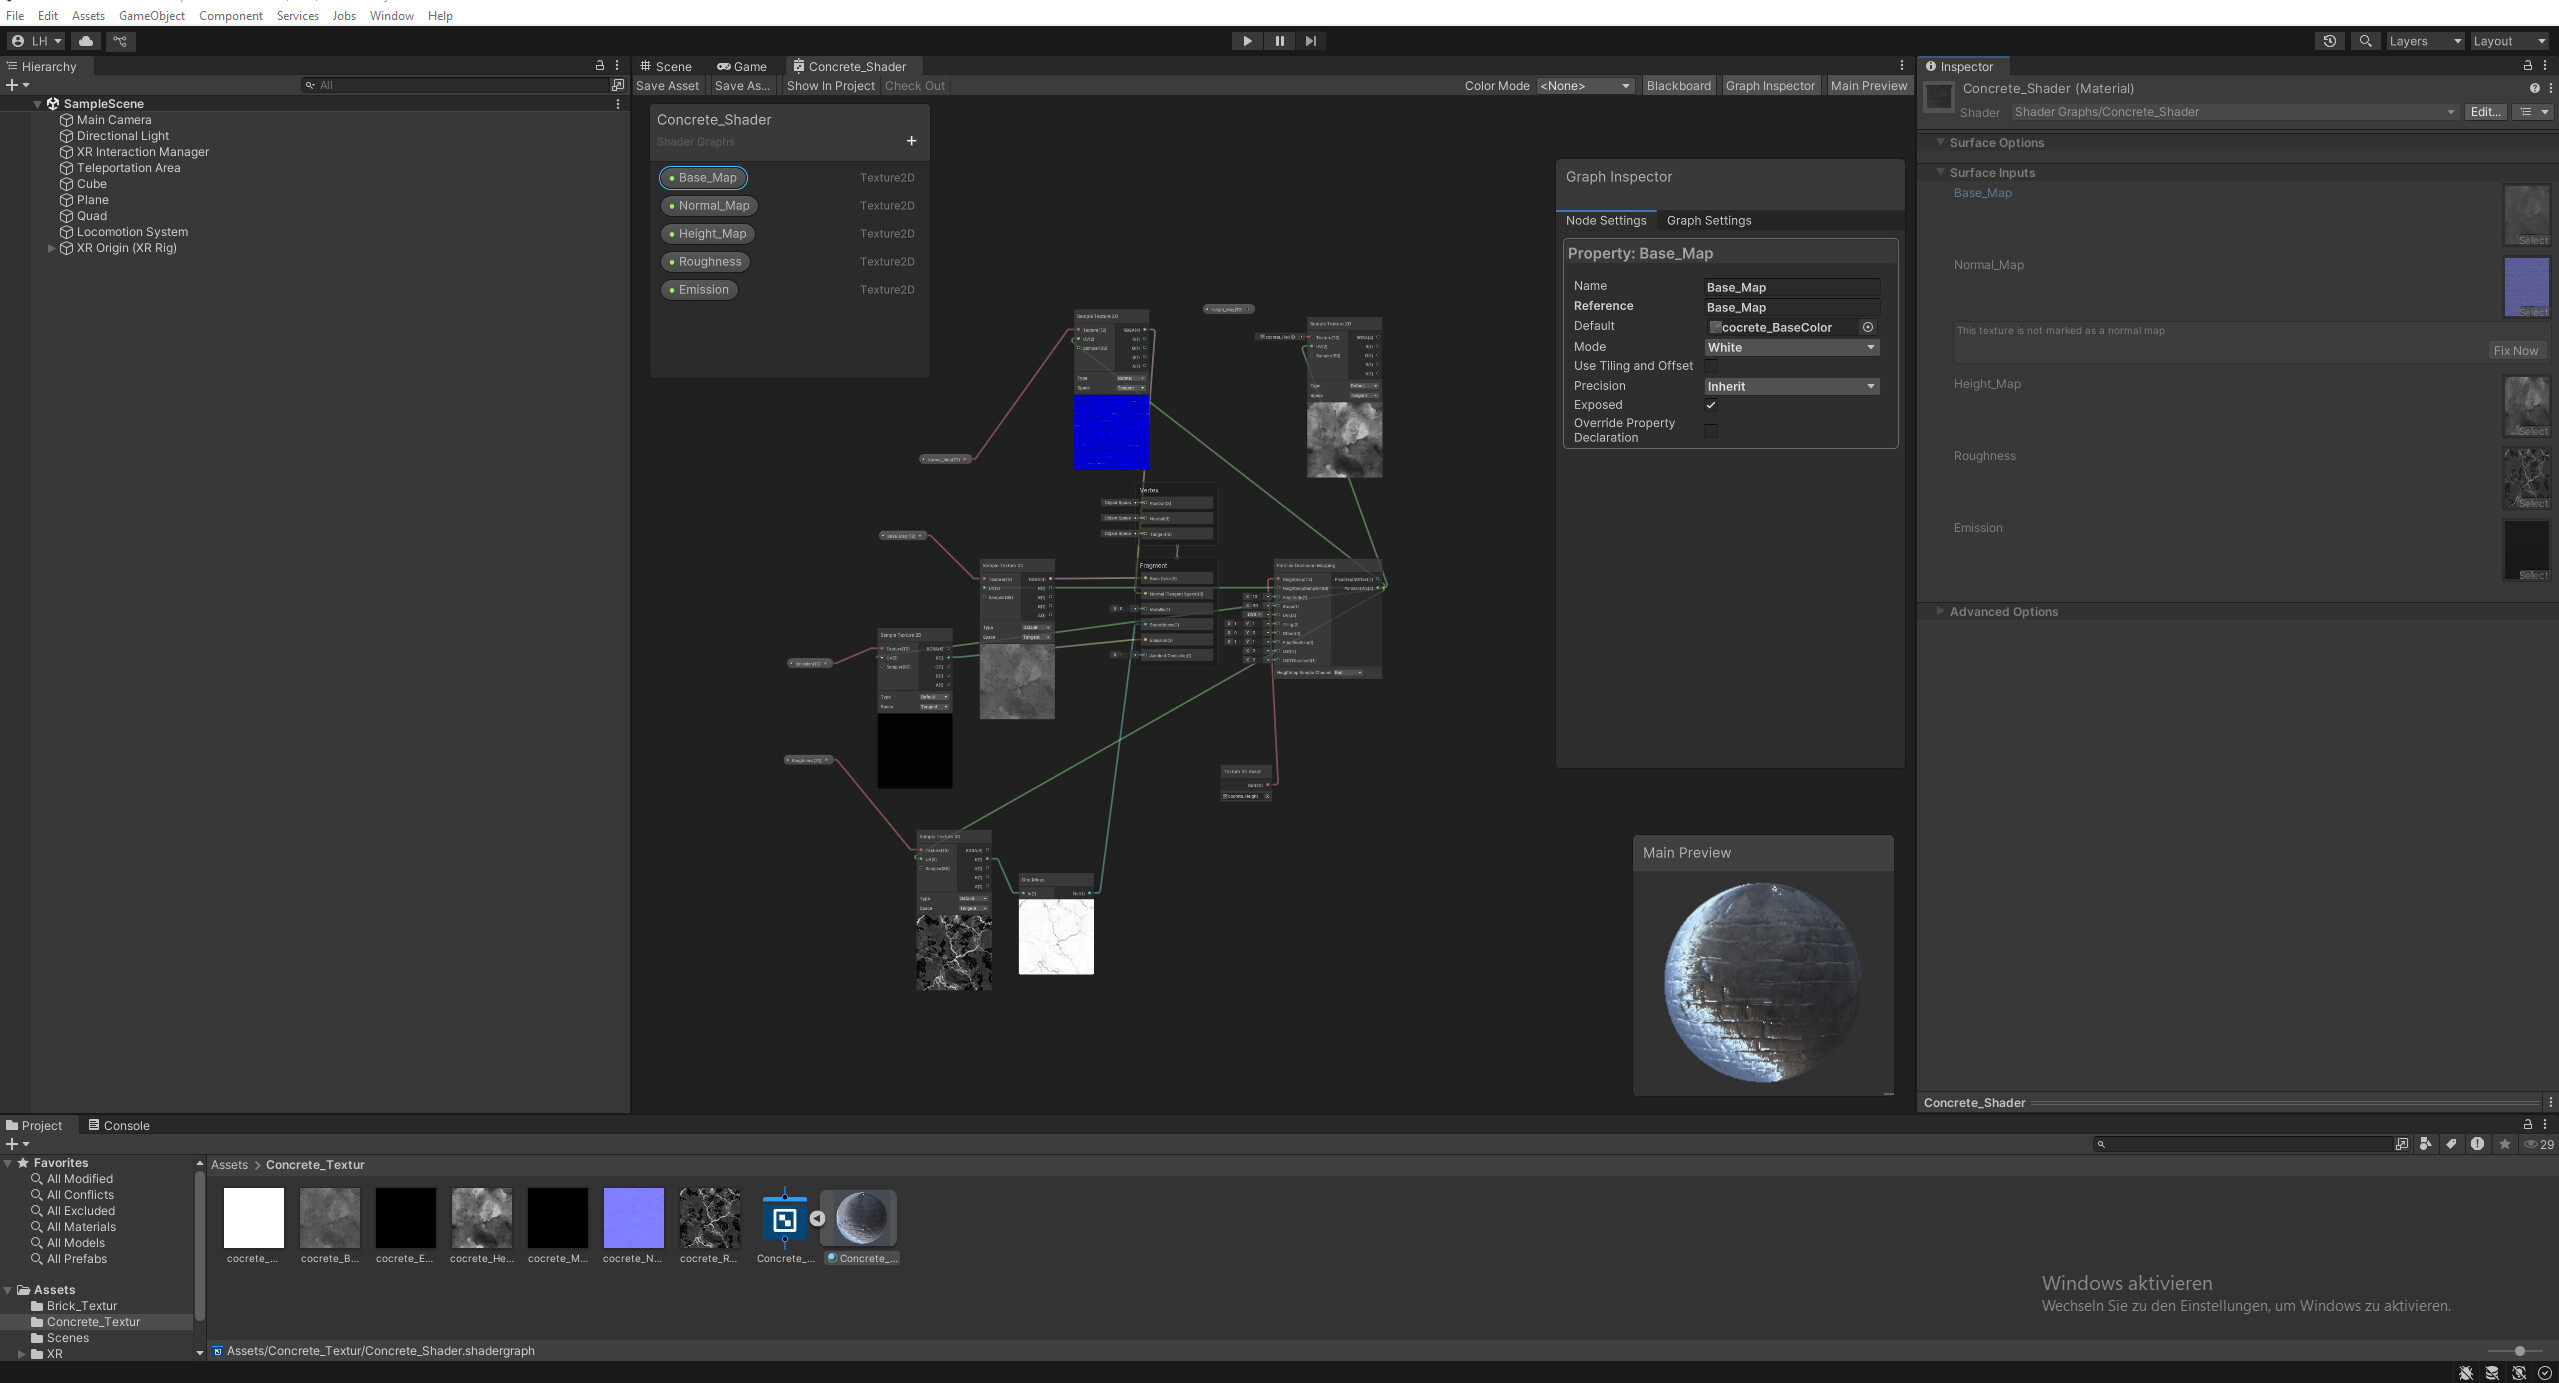Click the Save Asset button
This screenshot has width=2559, height=1383.
pos(667,85)
